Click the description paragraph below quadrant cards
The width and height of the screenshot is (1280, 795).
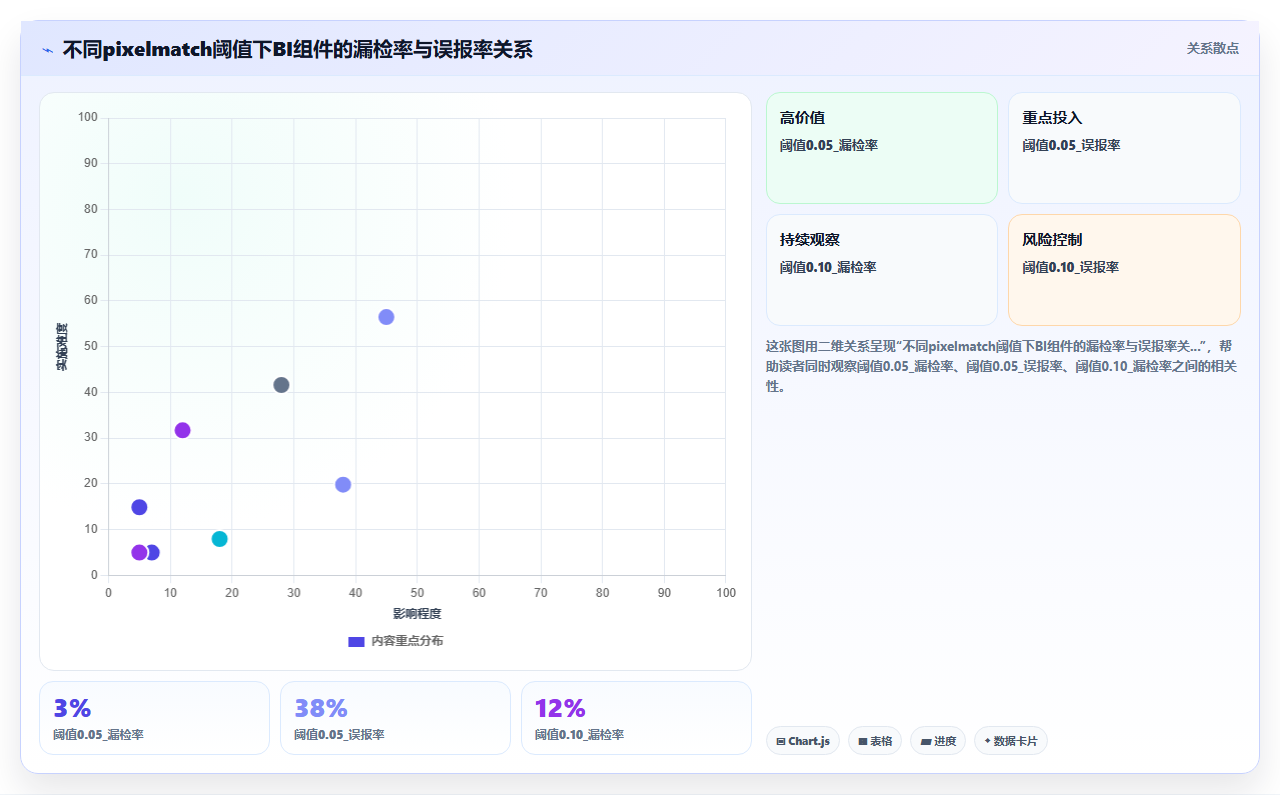pos(1002,366)
